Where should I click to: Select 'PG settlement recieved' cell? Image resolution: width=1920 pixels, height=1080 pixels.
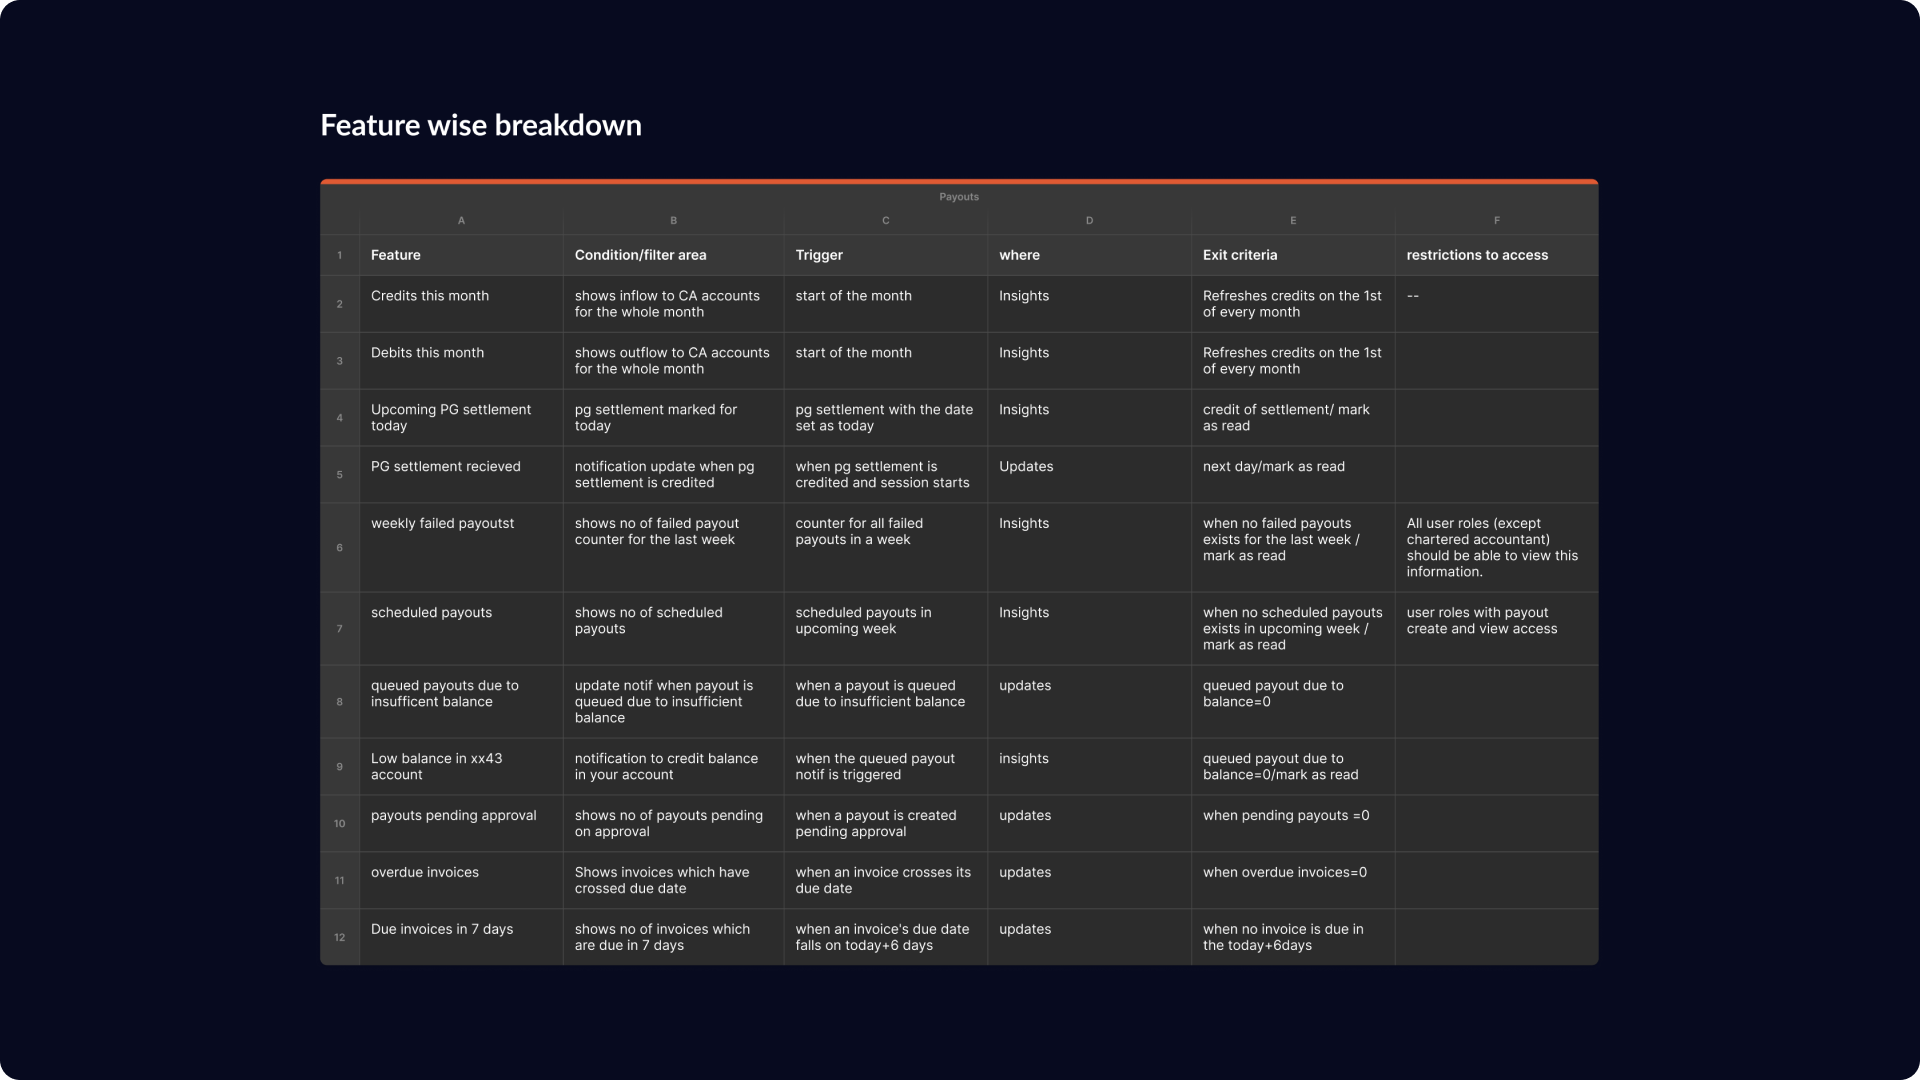[x=461, y=475]
